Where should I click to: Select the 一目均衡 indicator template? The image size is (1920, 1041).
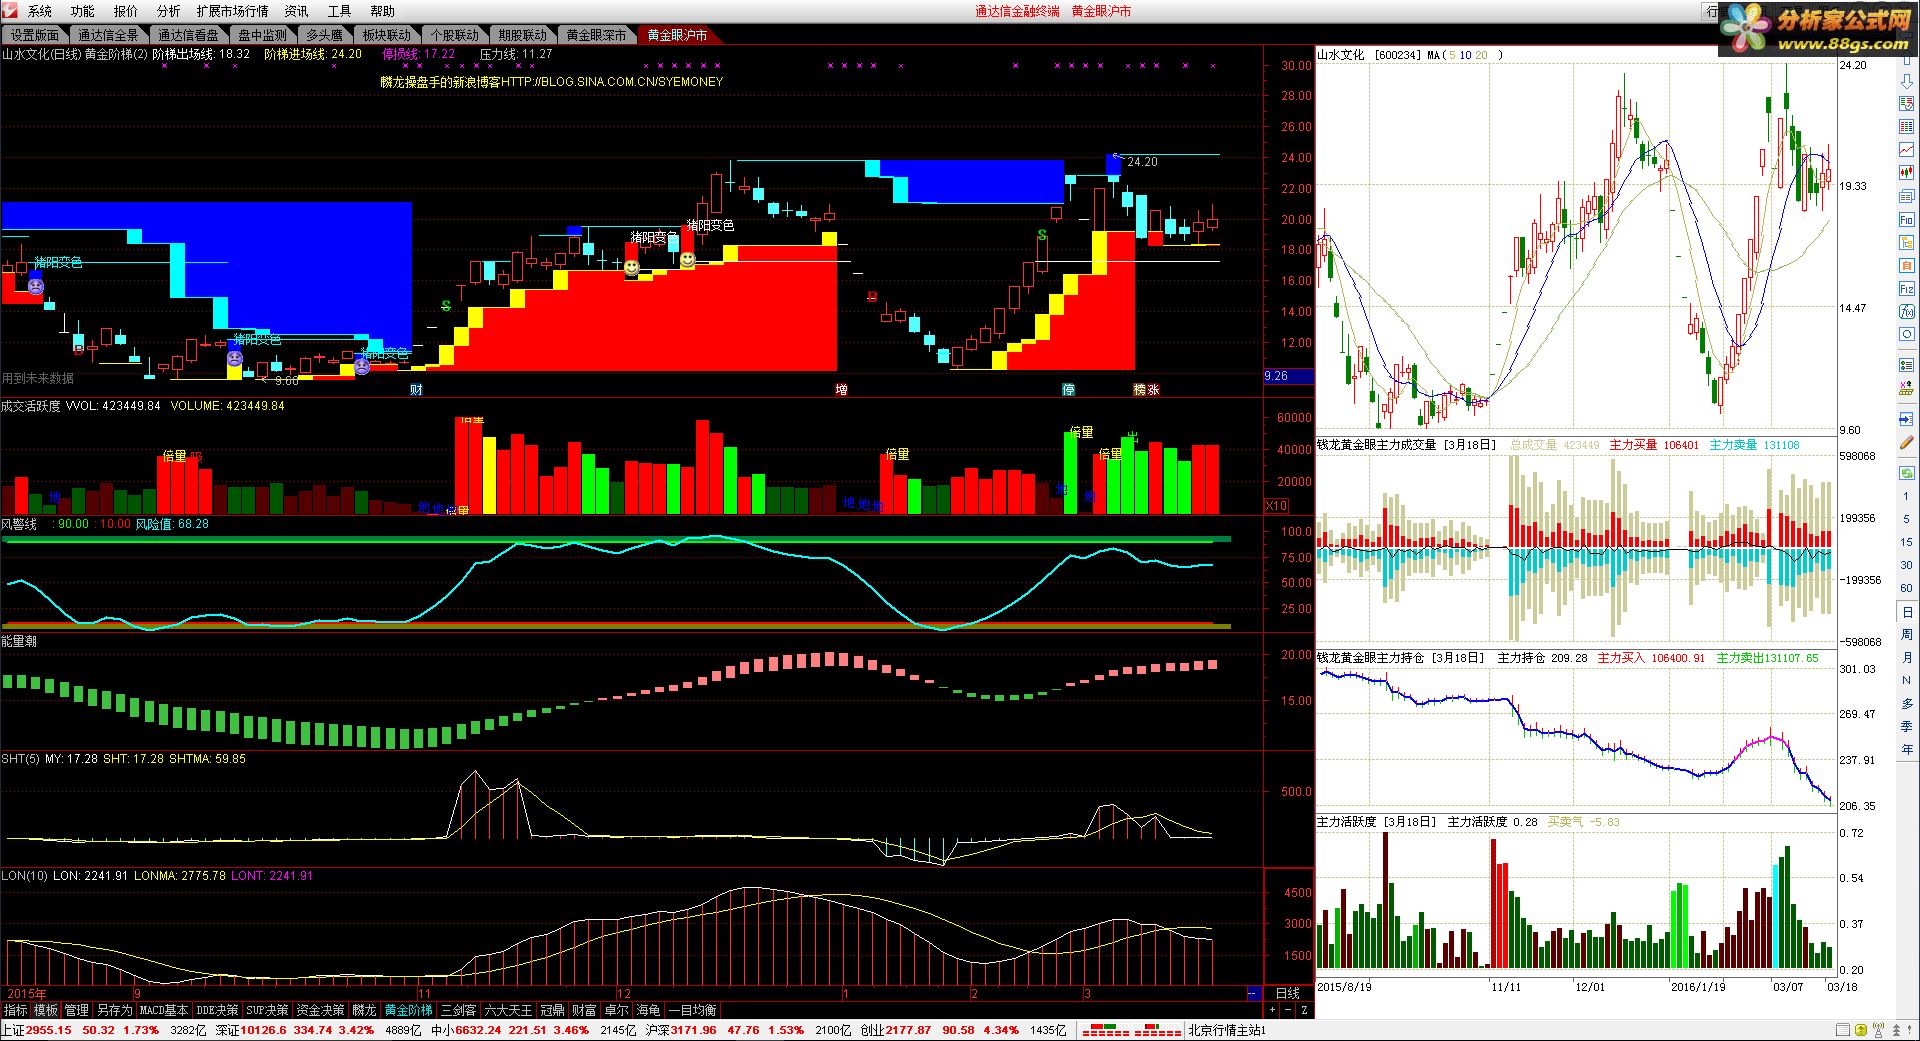point(692,1010)
